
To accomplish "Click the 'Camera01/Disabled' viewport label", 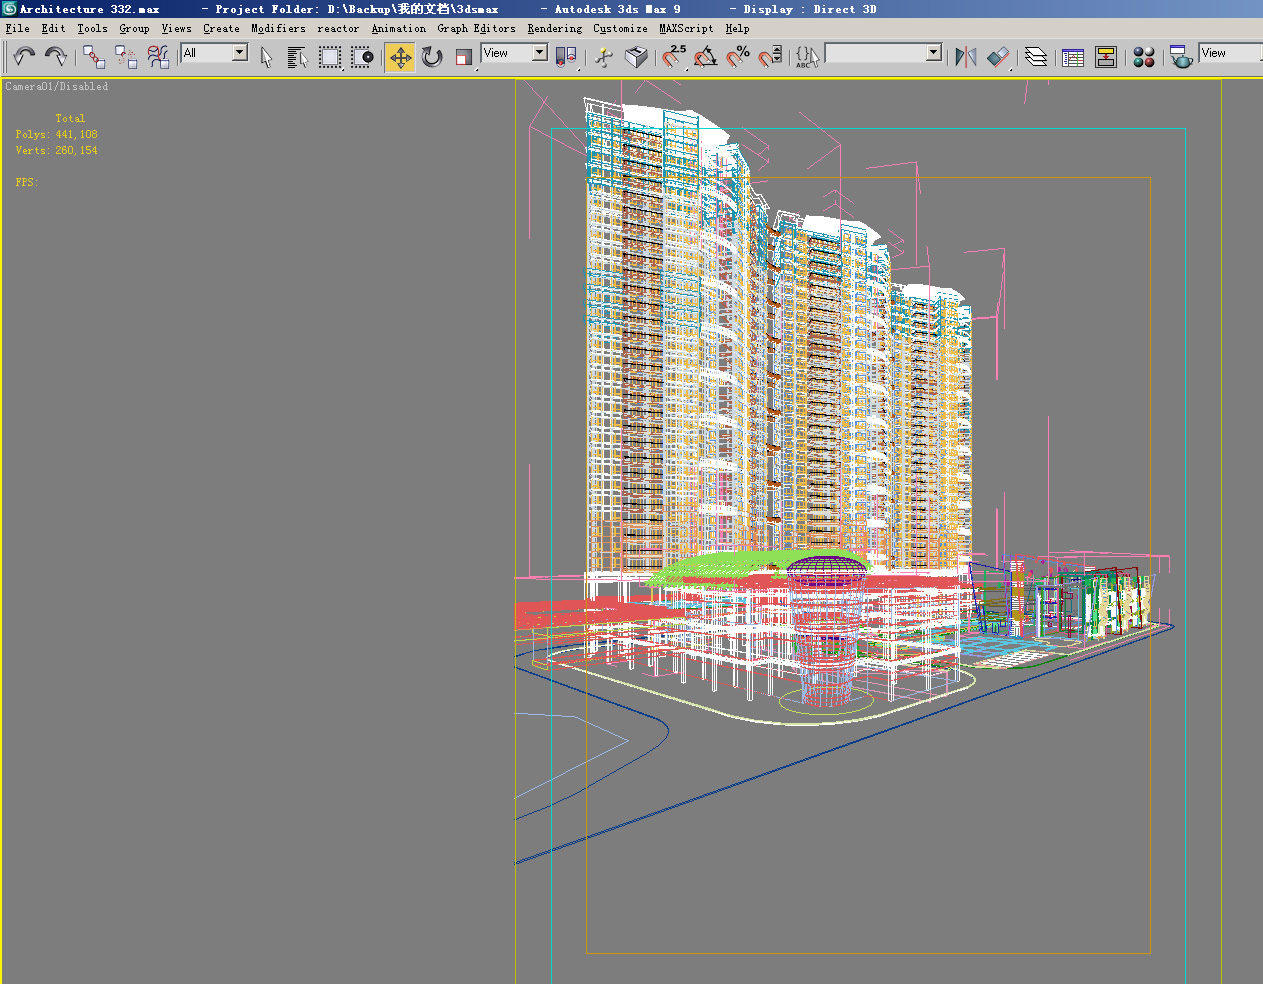I will pos(57,87).
